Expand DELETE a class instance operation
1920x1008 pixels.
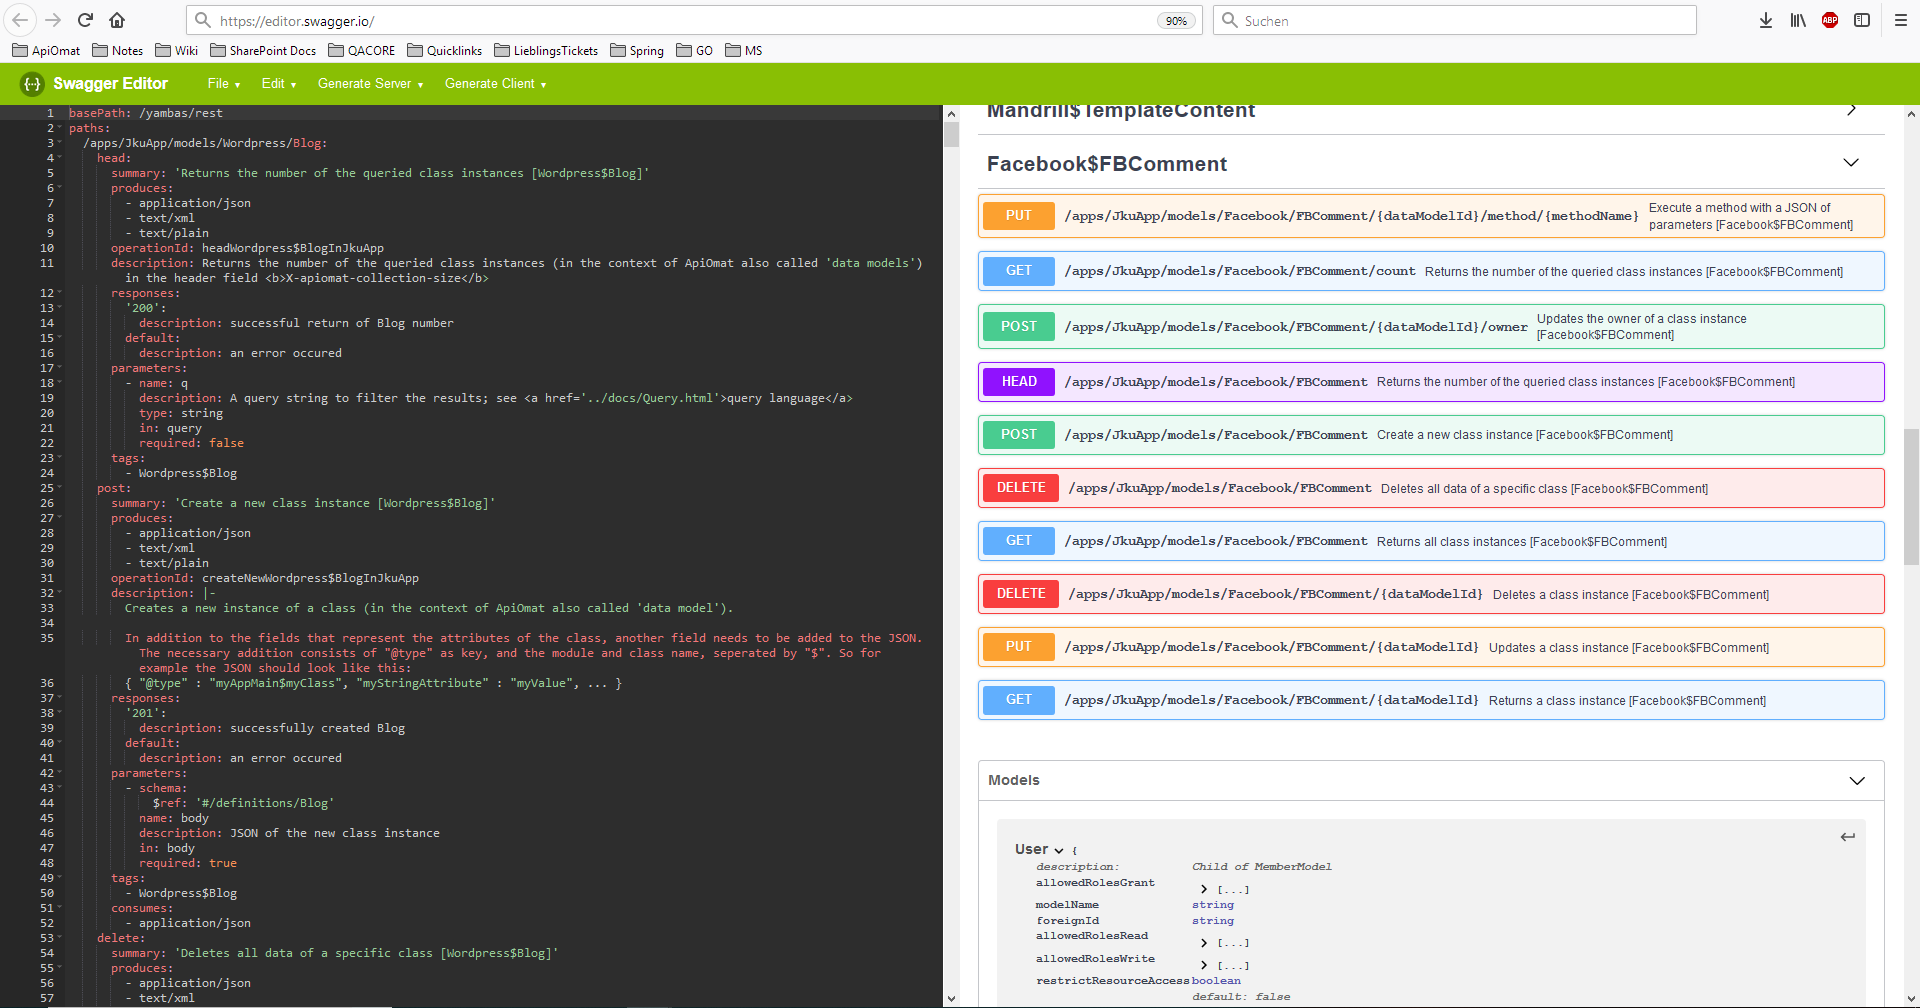1431,594
